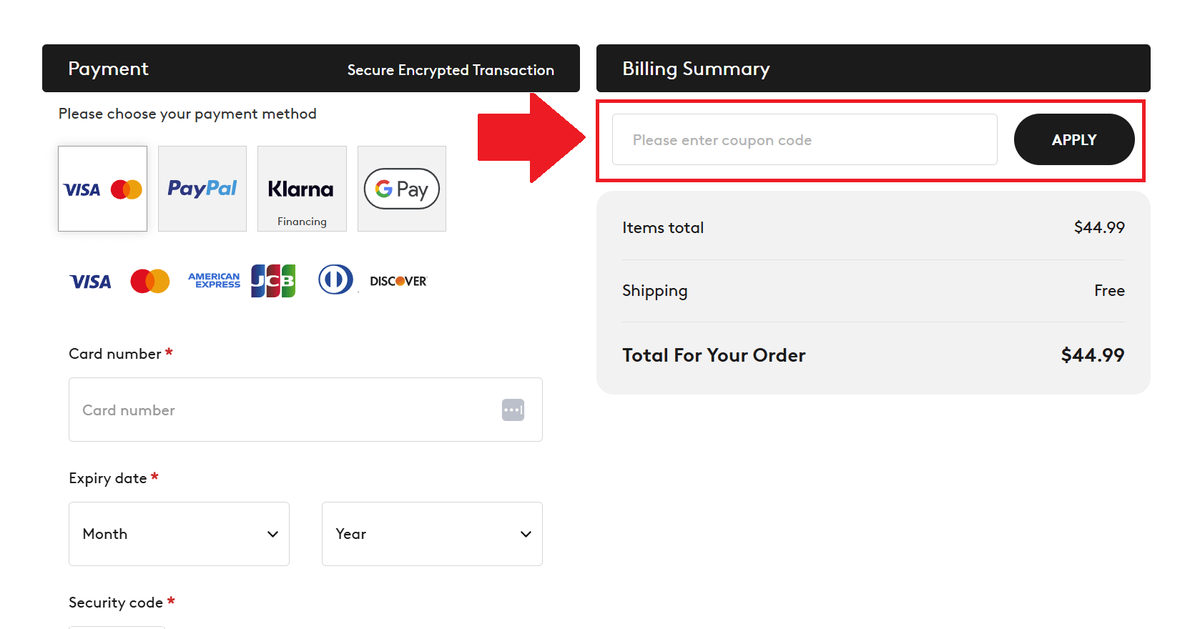Select Visa Mastercard payment method tile
Screen dimensions: 1200x629
103,189
